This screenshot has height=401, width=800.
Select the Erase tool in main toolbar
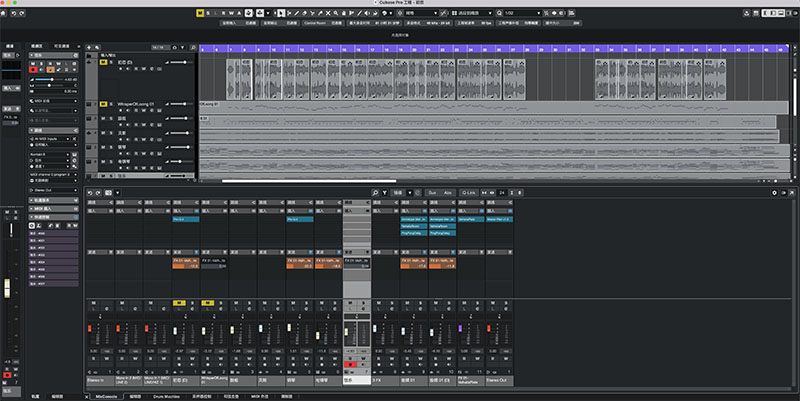coord(304,13)
